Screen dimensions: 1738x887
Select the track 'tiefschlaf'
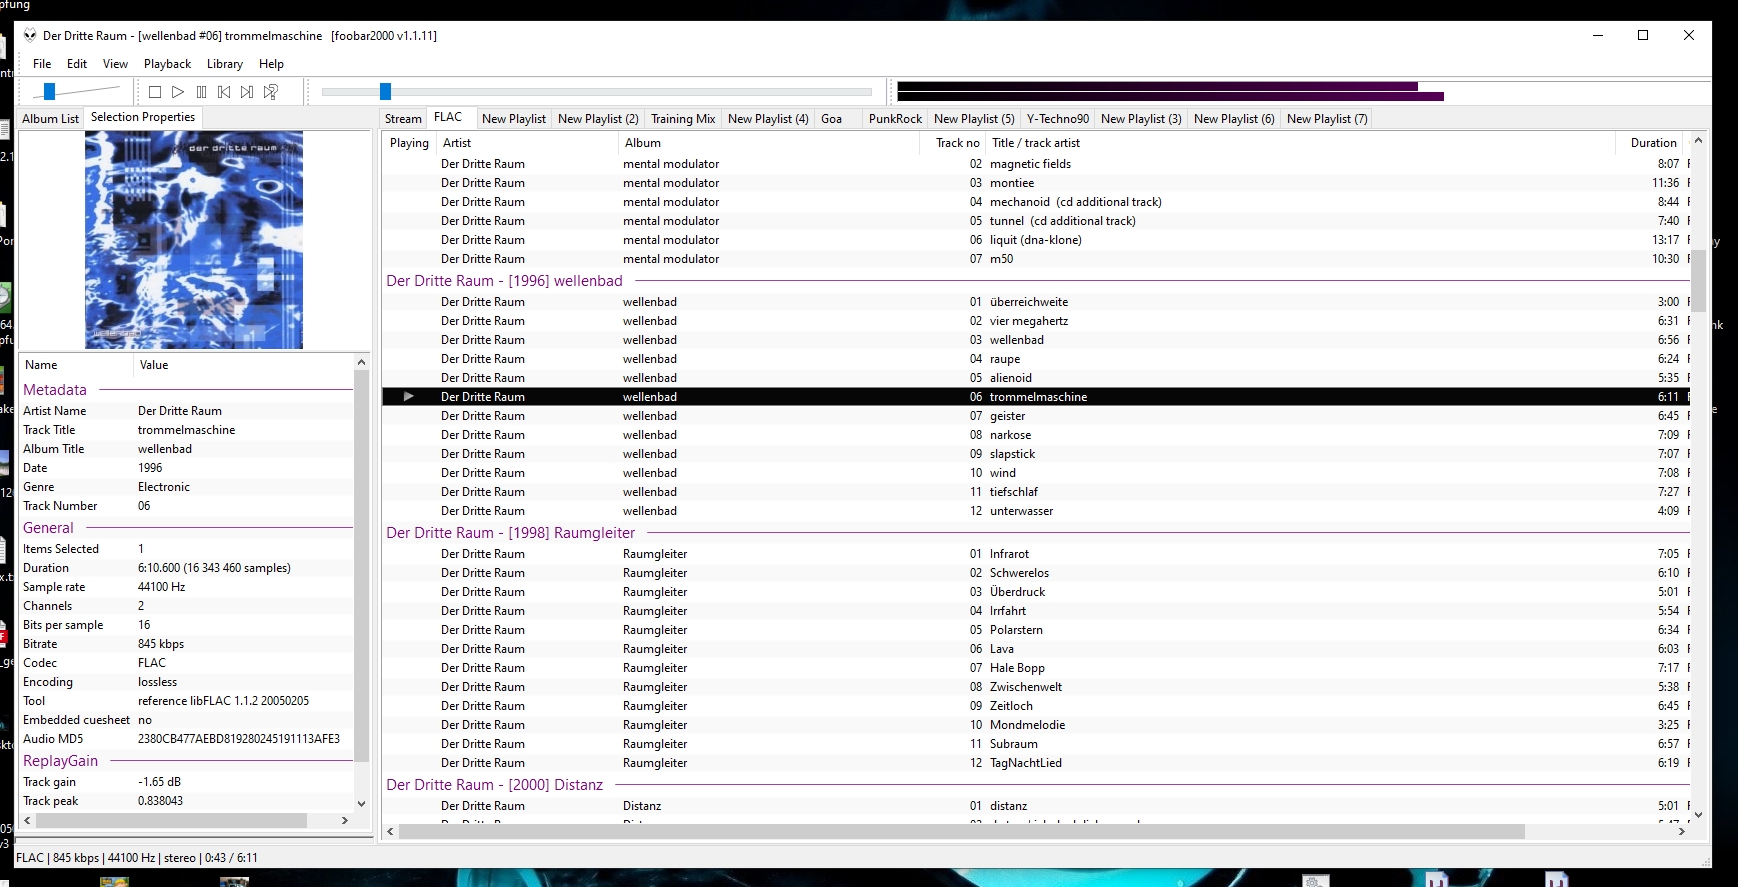click(1035, 492)
